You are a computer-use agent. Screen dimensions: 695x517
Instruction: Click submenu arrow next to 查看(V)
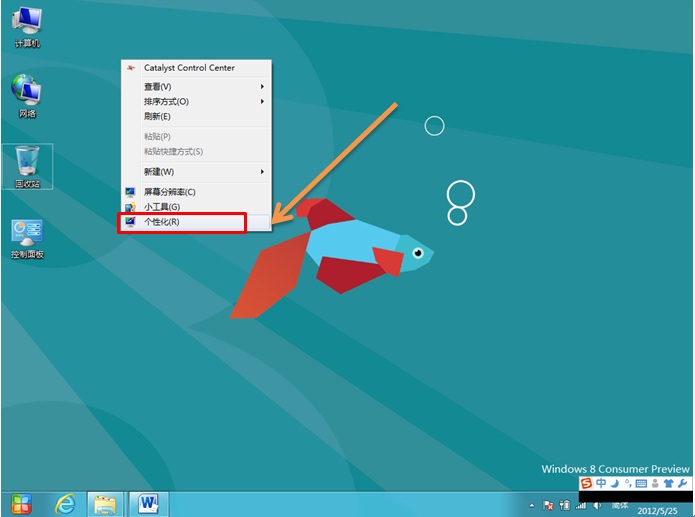pos(262,86)
